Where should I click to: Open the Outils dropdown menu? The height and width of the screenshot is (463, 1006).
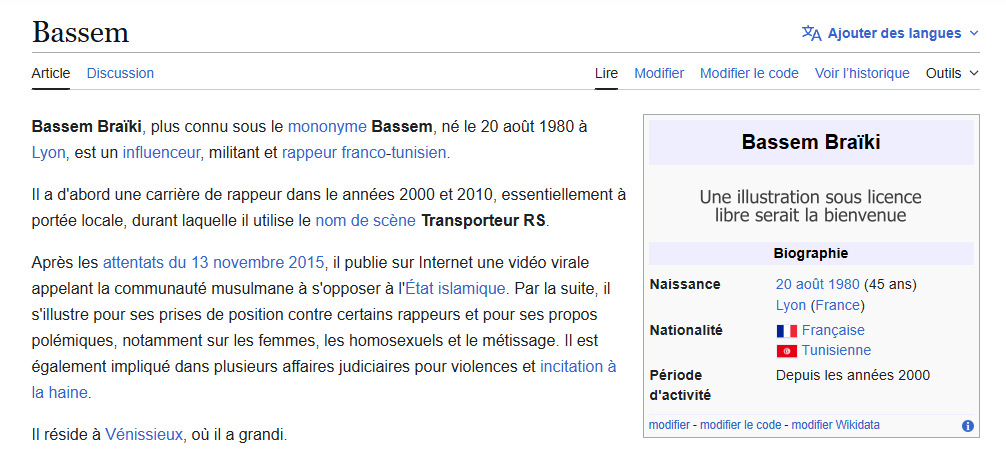[x=952, y=73]
